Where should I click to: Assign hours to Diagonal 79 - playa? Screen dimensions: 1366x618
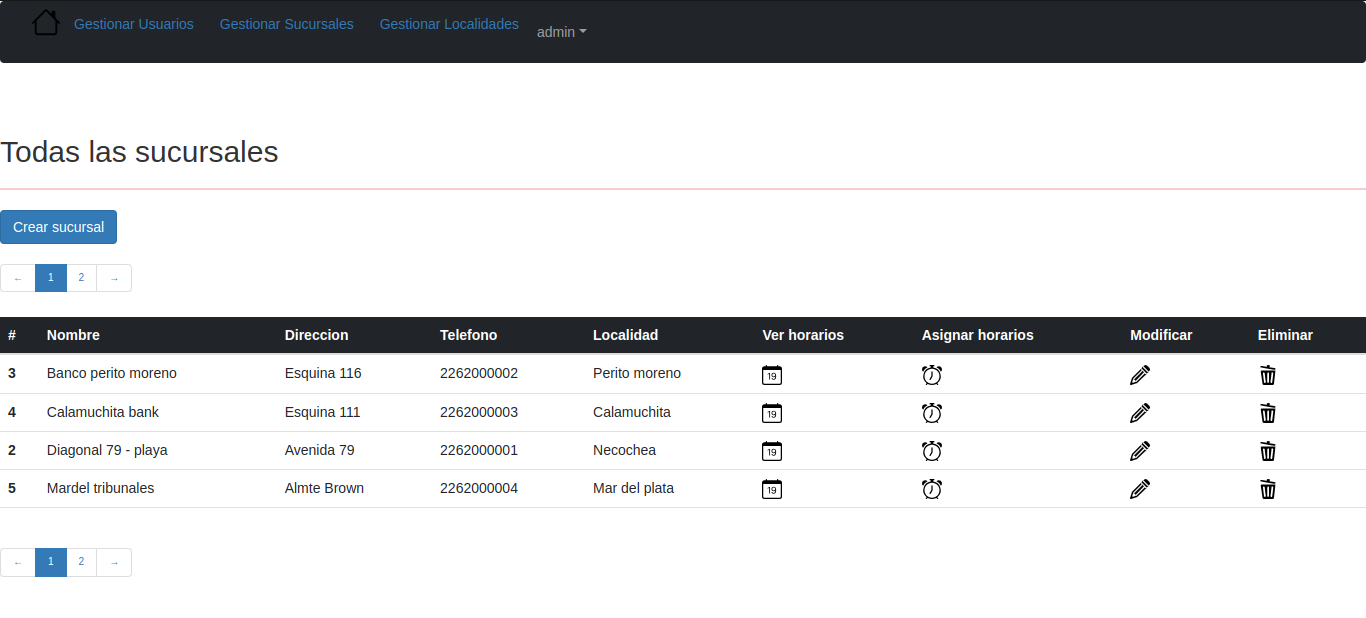click(x=931, y=451)
